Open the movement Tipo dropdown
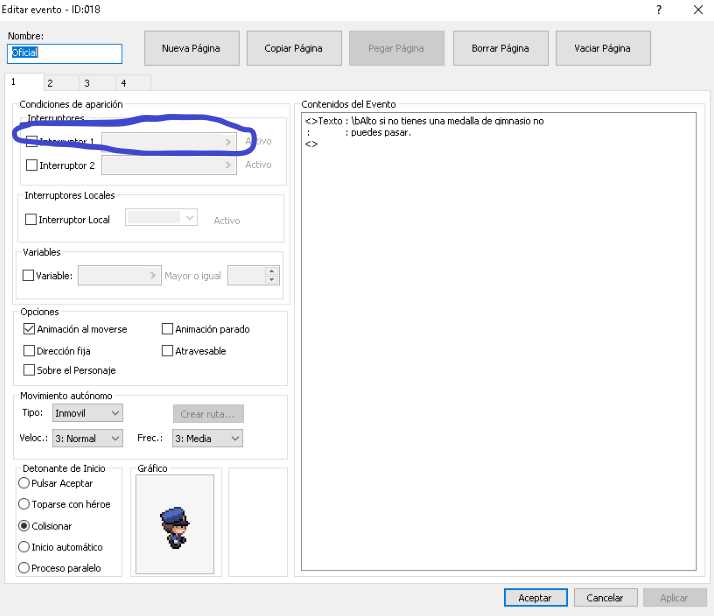 pyautogui.click(x=87, y=413)
